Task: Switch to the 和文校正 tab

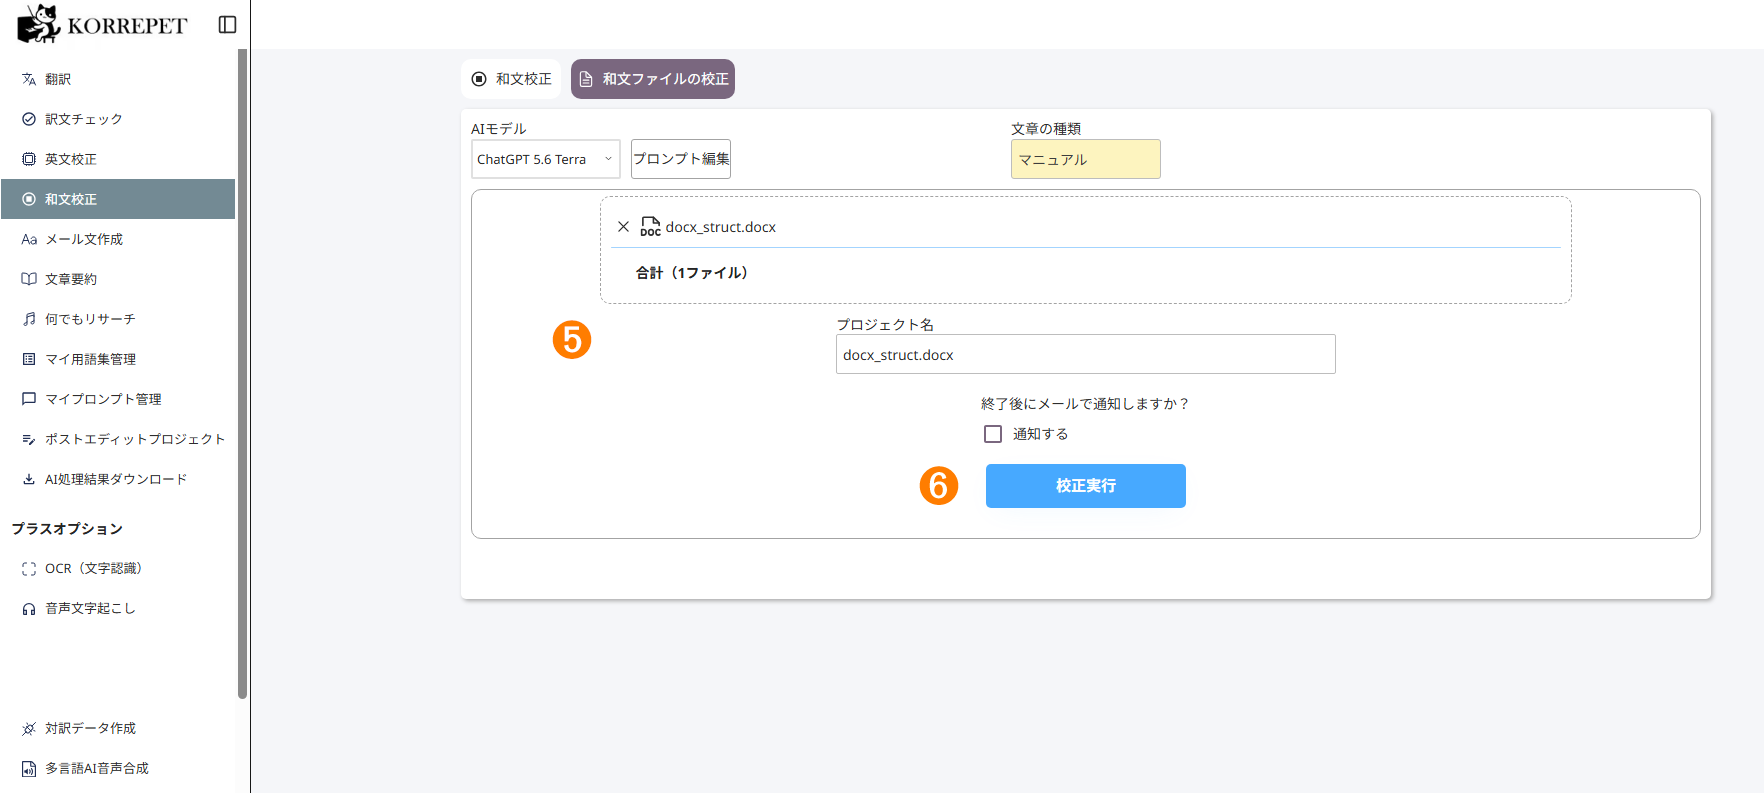Action: coord(511,79)
